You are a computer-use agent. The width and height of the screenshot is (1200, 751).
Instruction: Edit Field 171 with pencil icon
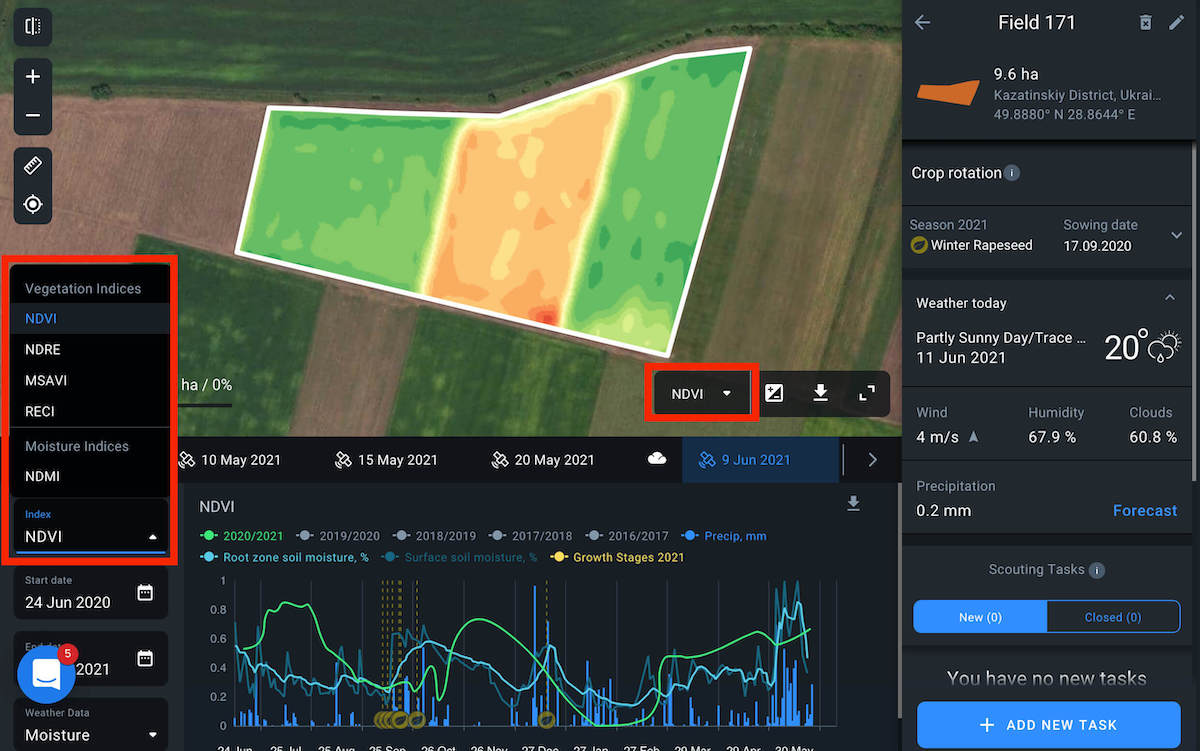(1176, 22)
